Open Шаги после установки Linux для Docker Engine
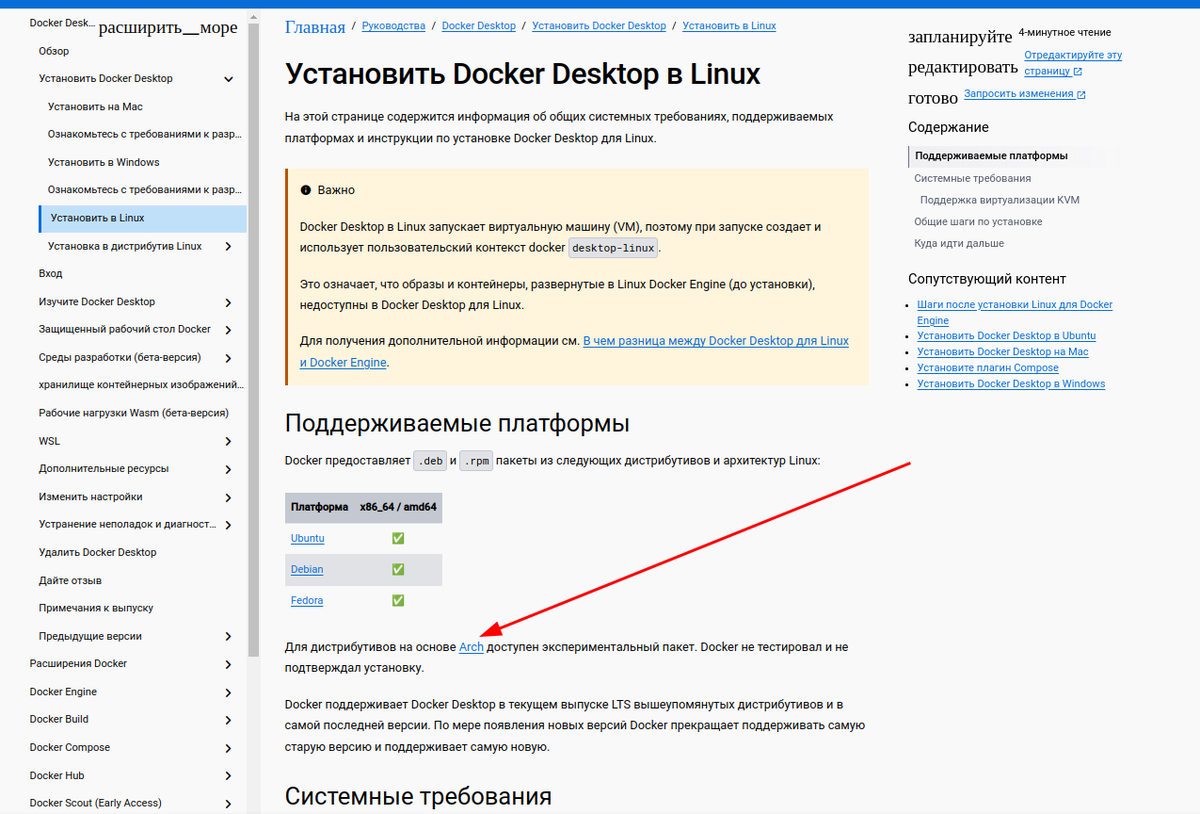 tap(1015, 312)
